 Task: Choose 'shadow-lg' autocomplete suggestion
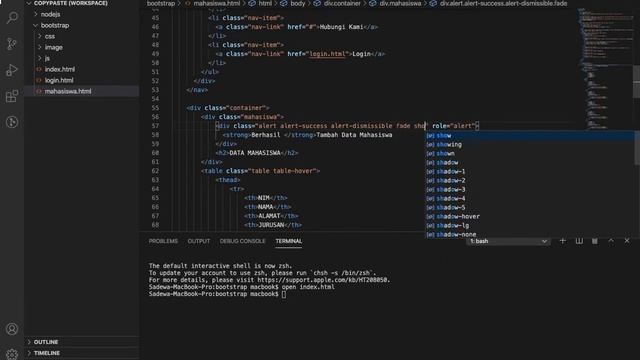click(530, 225)
